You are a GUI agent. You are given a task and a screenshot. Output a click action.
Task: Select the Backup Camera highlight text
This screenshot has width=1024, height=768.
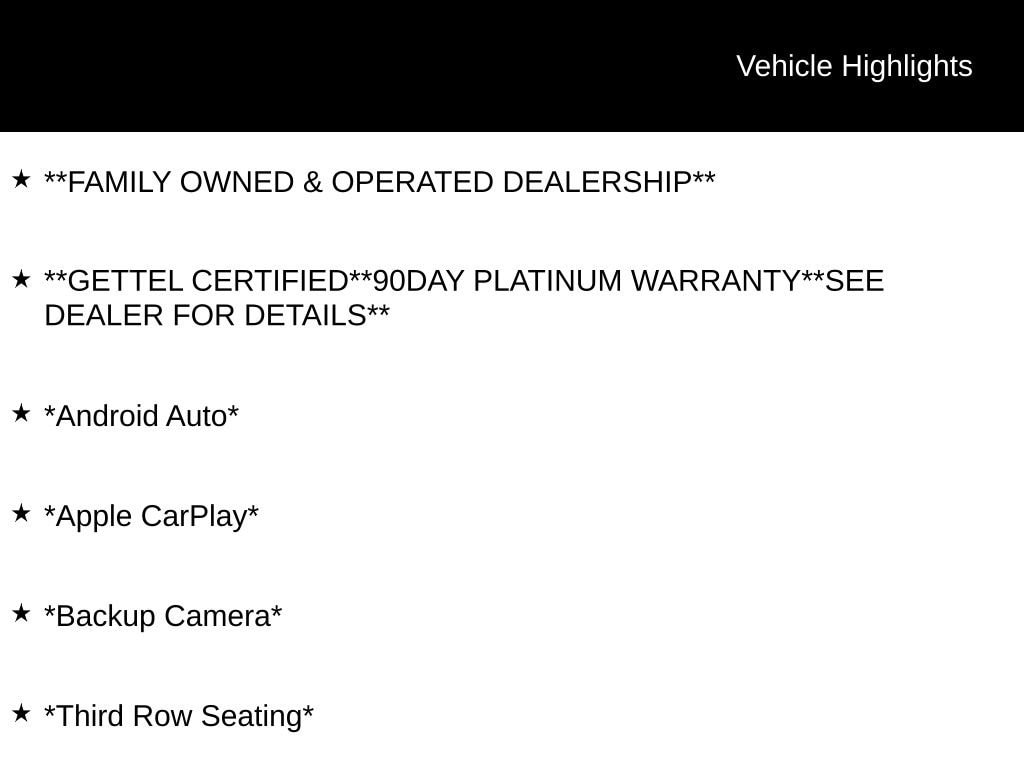click(163, 616)
